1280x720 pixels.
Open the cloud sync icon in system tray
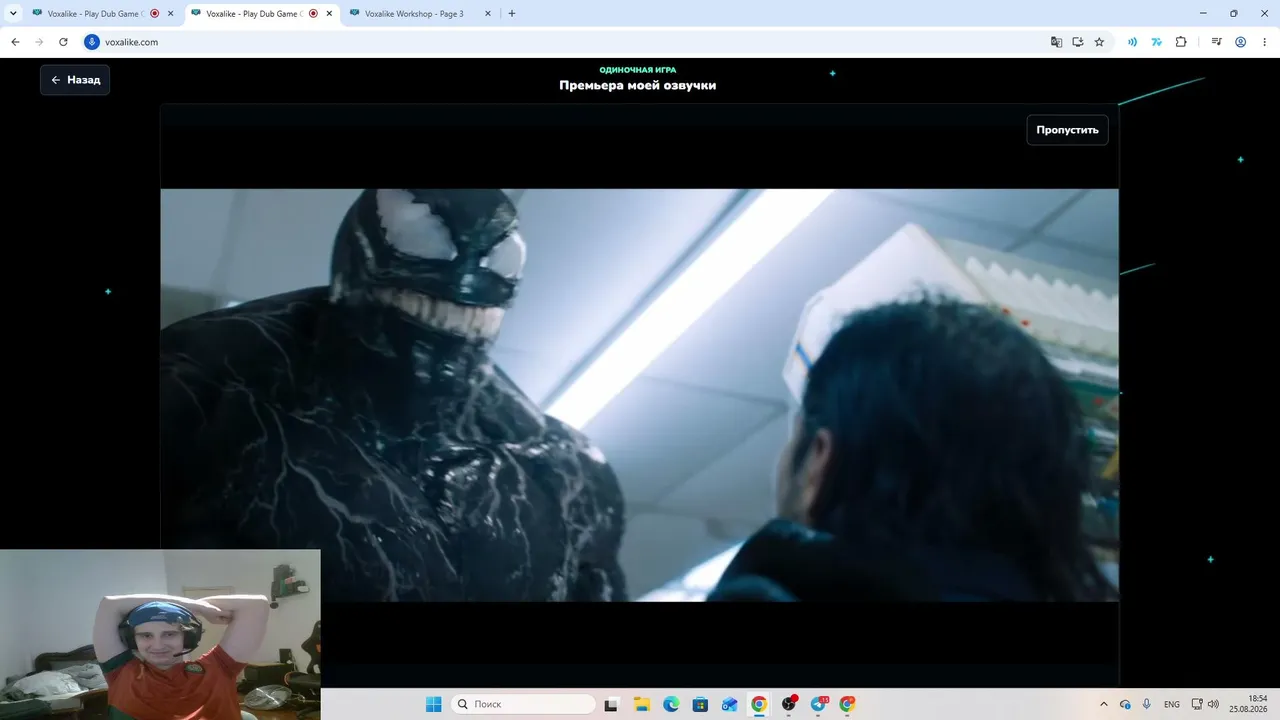(x=1125, y=704)
